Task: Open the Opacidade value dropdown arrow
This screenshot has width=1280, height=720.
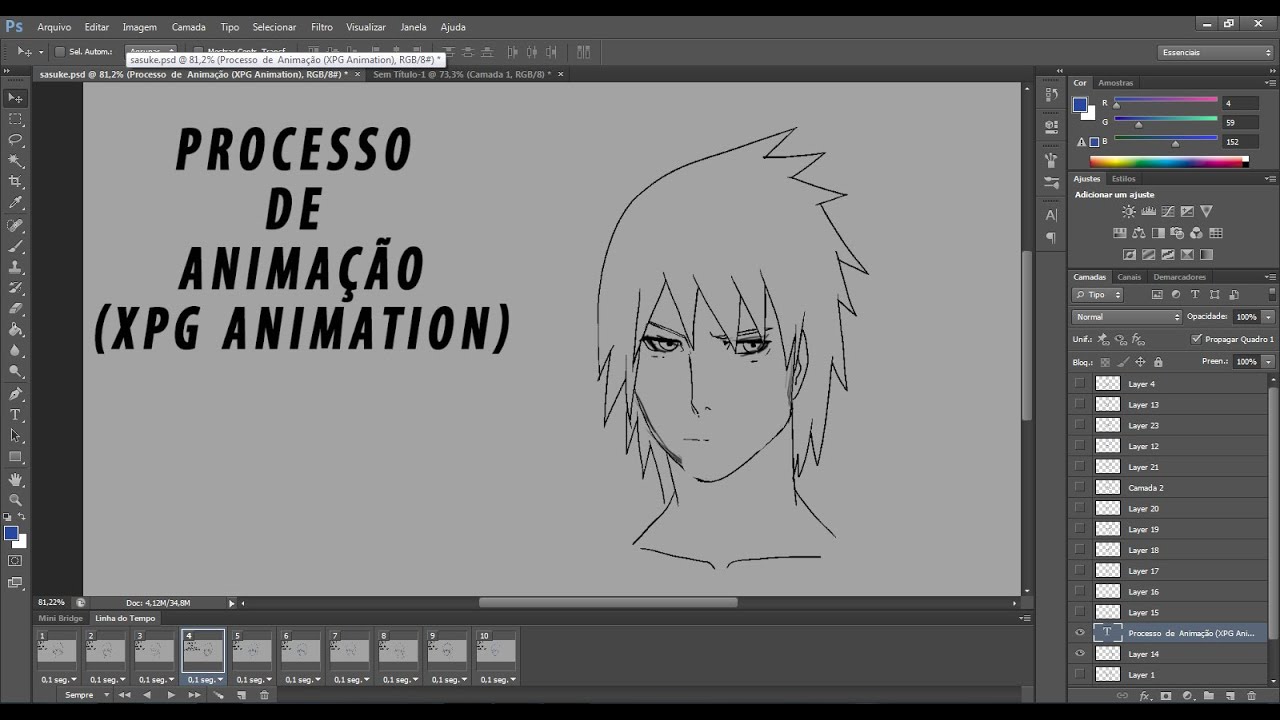Action: pyautogui.click(x=1269, y=317)
